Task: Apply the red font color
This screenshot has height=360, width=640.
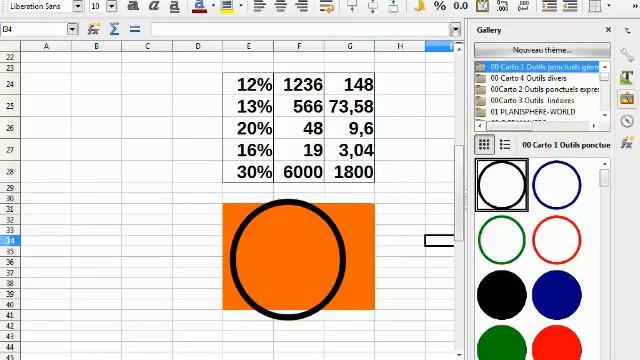Action: [200, 6]
